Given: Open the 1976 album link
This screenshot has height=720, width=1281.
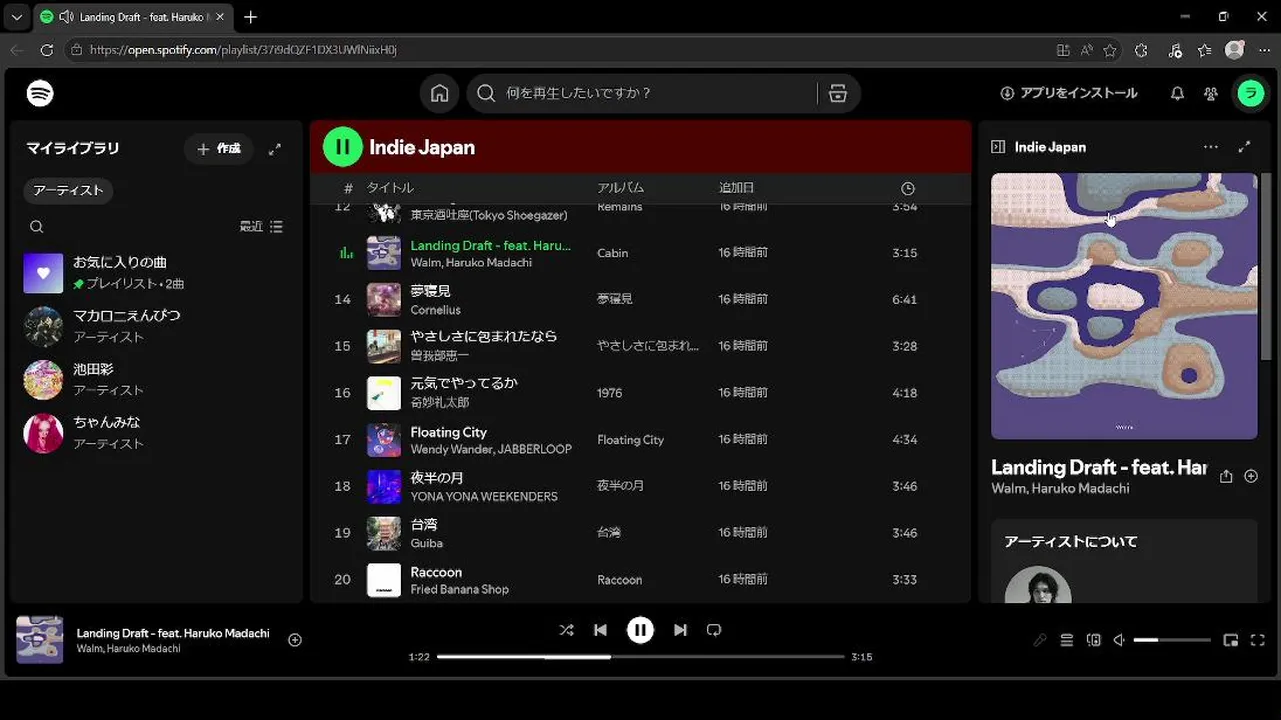Looking at the screenshot, I should coord(610,393).
